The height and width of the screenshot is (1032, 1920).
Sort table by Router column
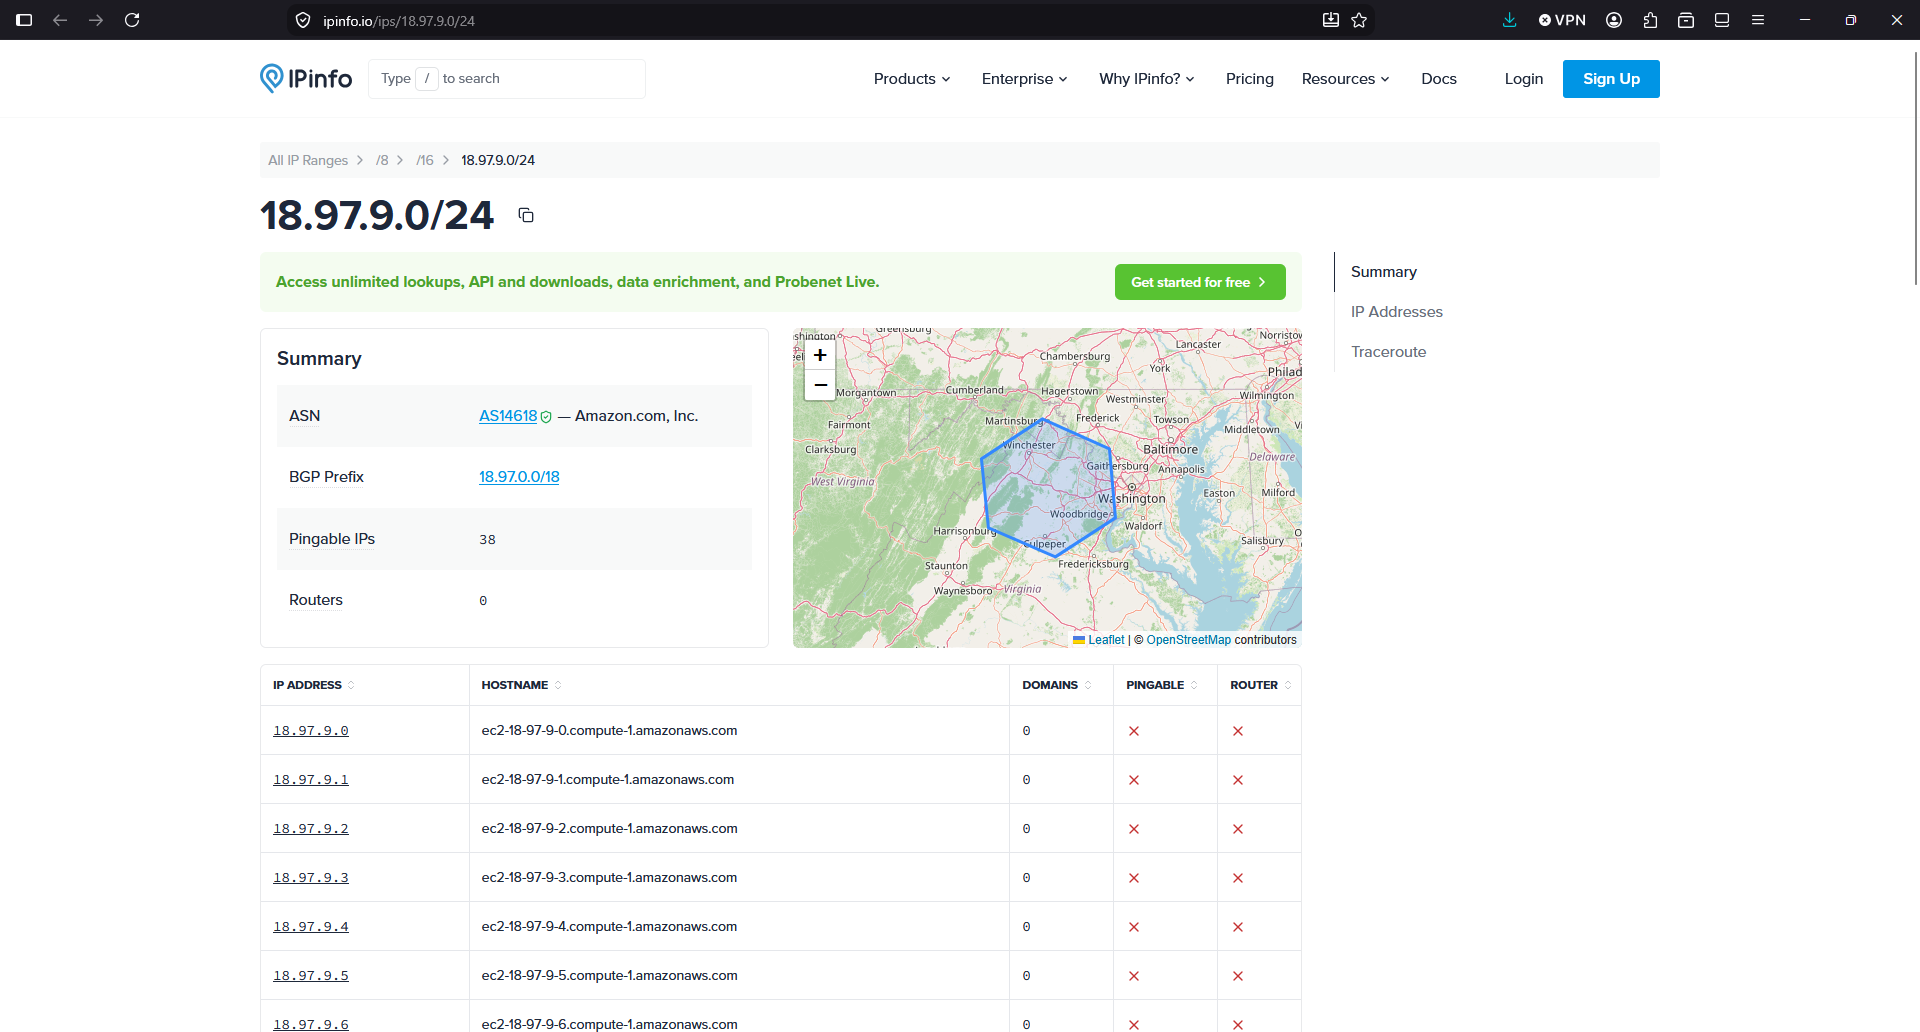(1261, 685)
